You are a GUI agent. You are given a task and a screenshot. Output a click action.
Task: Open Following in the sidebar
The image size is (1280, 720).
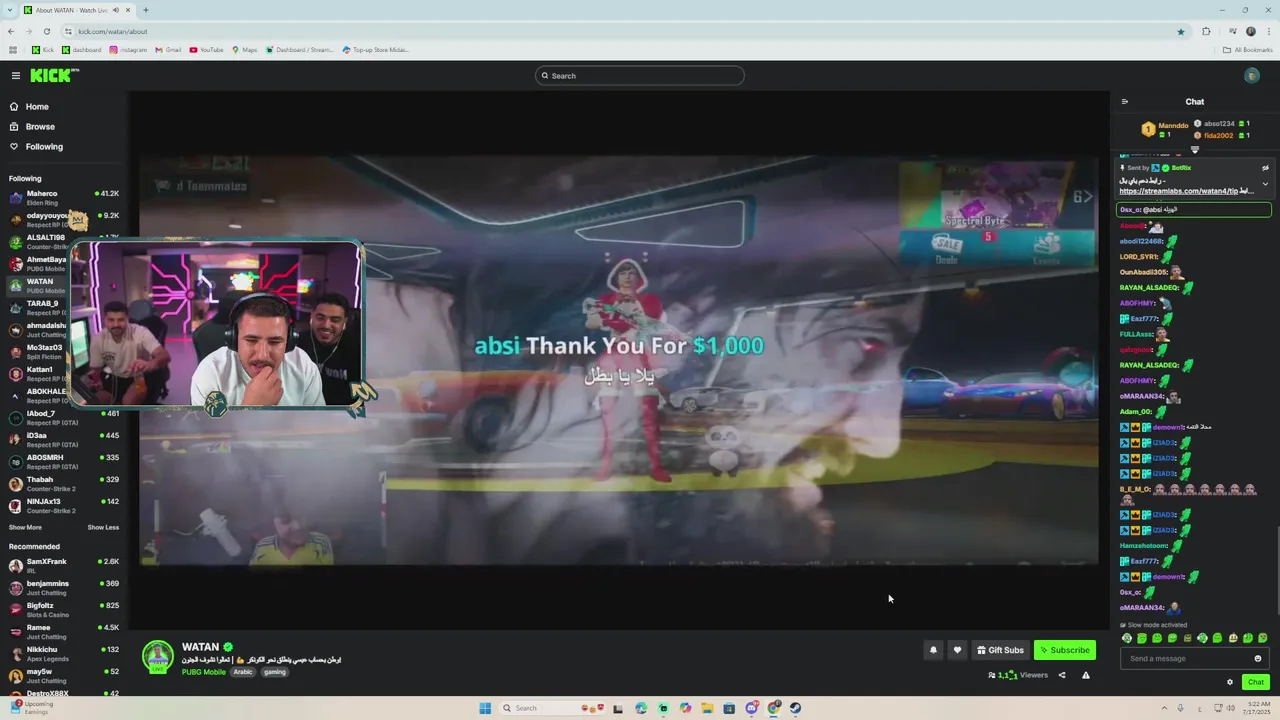point(44,147)
